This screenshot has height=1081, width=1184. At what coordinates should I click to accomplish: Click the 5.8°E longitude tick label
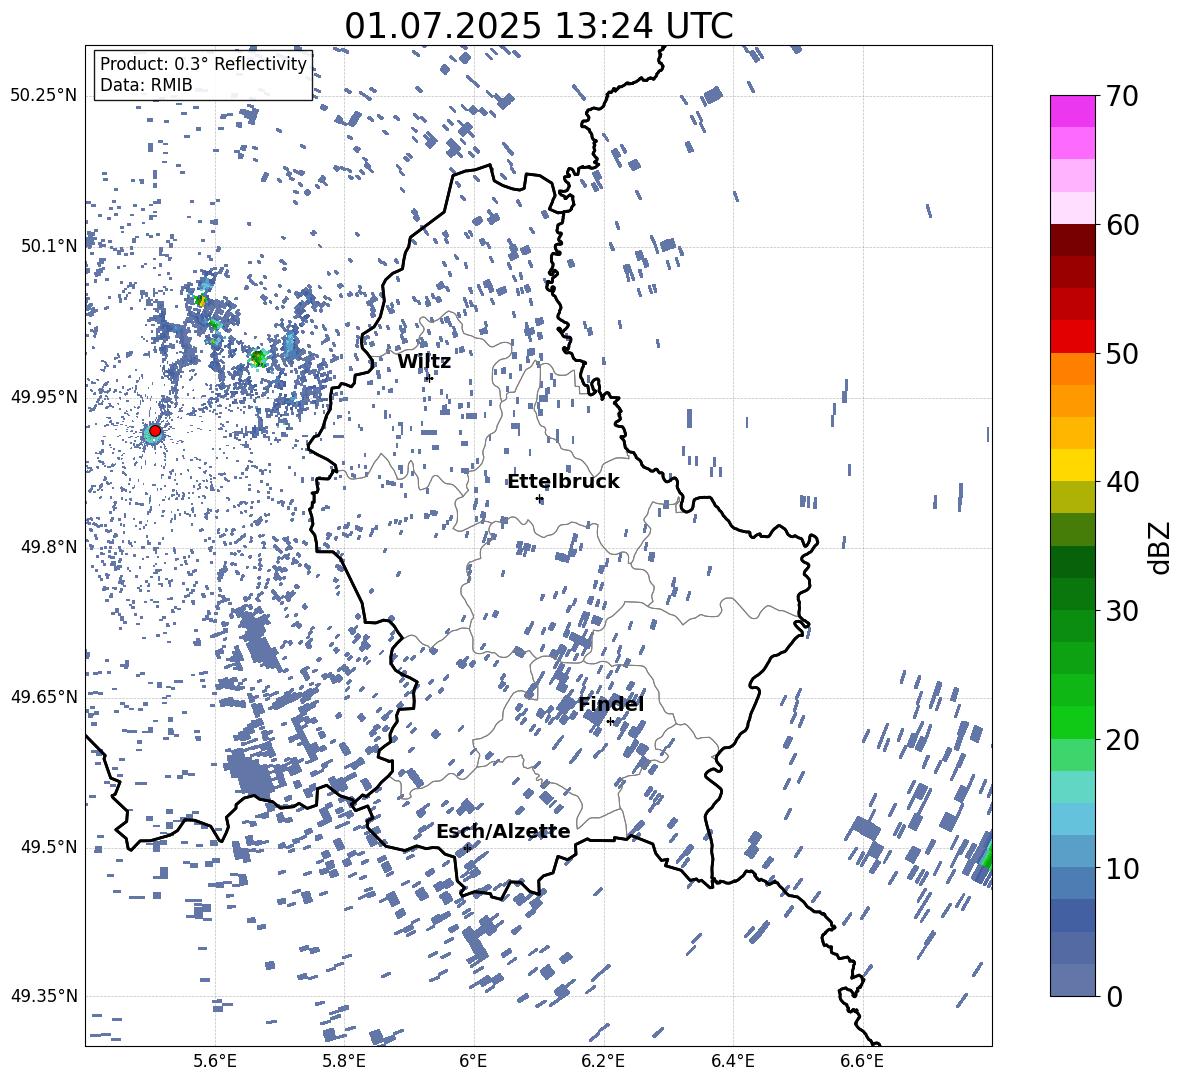[344, 1061]
